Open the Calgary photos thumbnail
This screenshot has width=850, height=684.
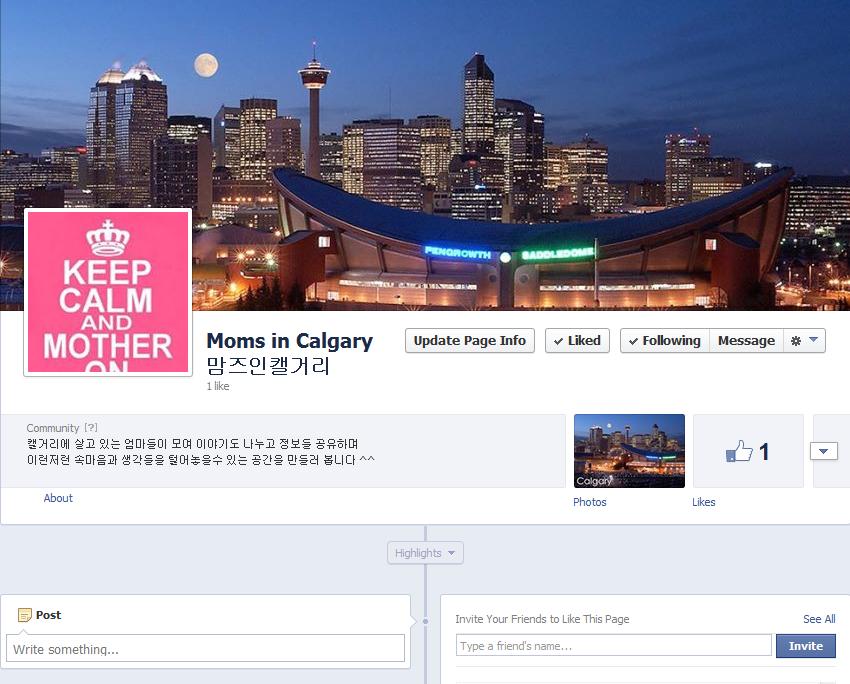[x=629, y=451]
